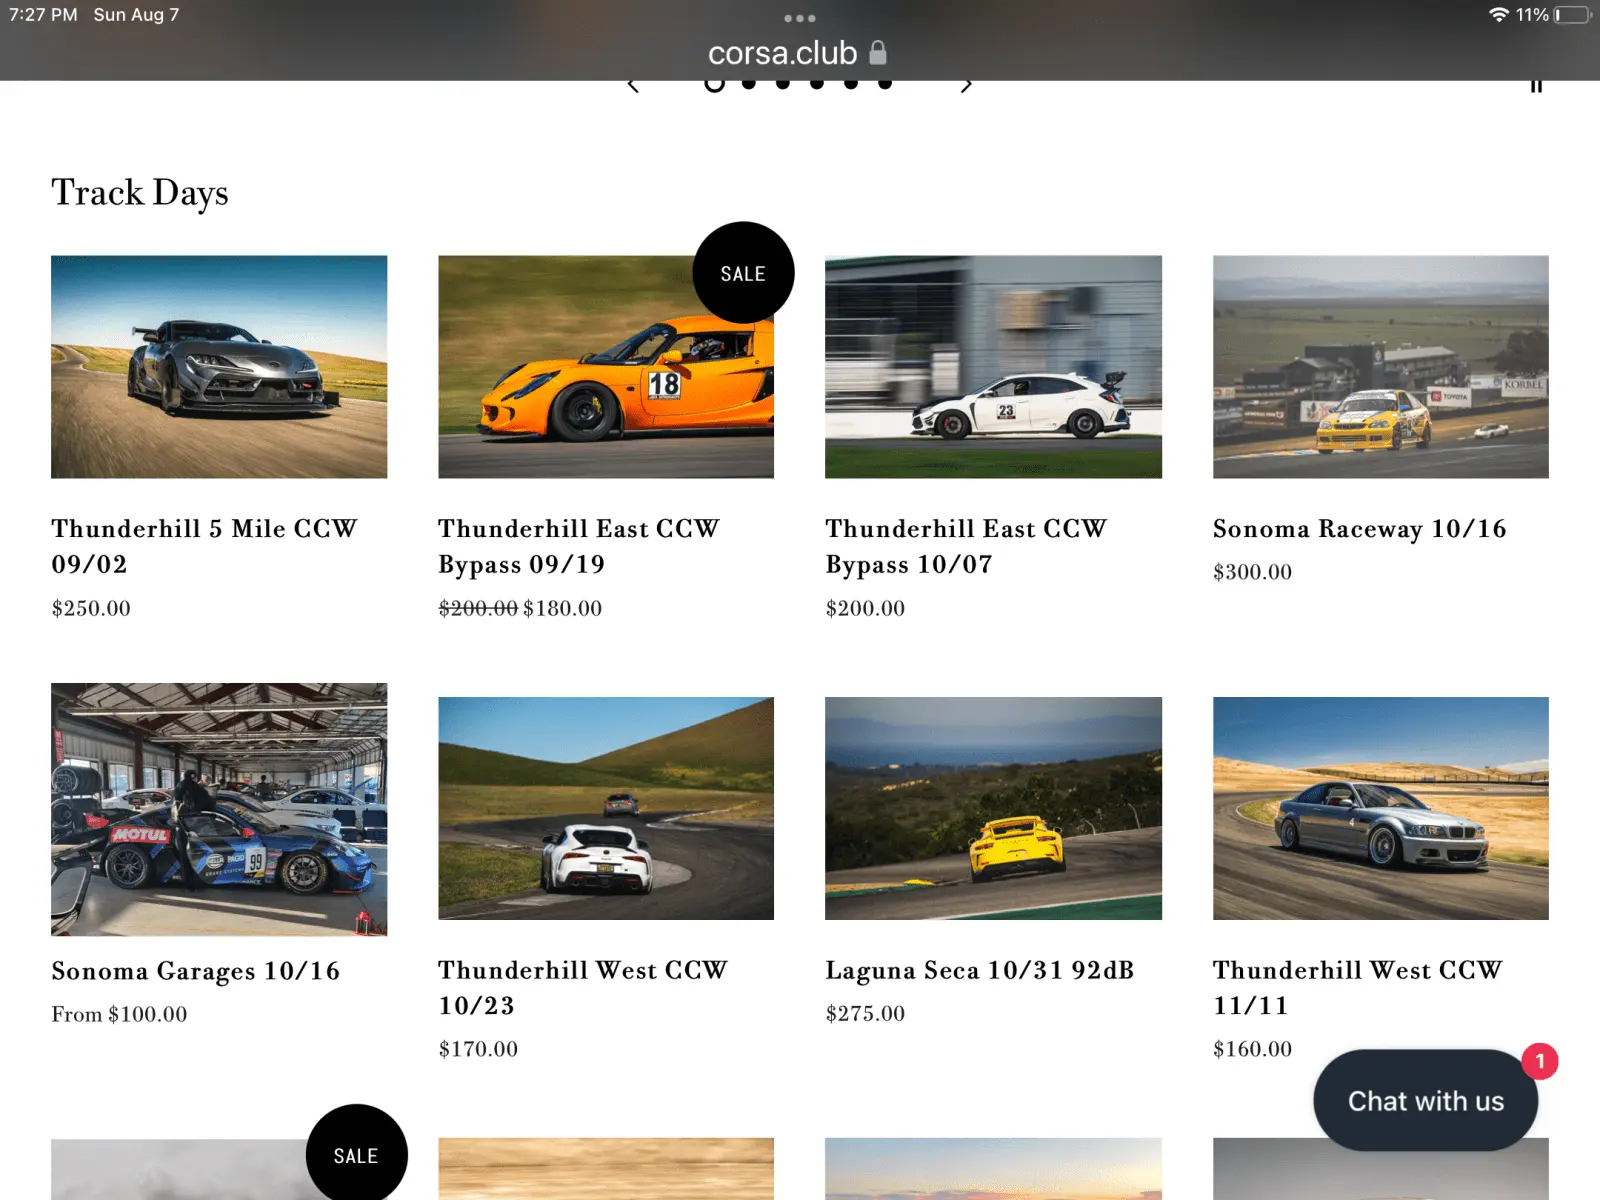The image size is (1600, 1200).
Task: Tap the three-dot multitasking menu at top
Action: pos(799,18)
